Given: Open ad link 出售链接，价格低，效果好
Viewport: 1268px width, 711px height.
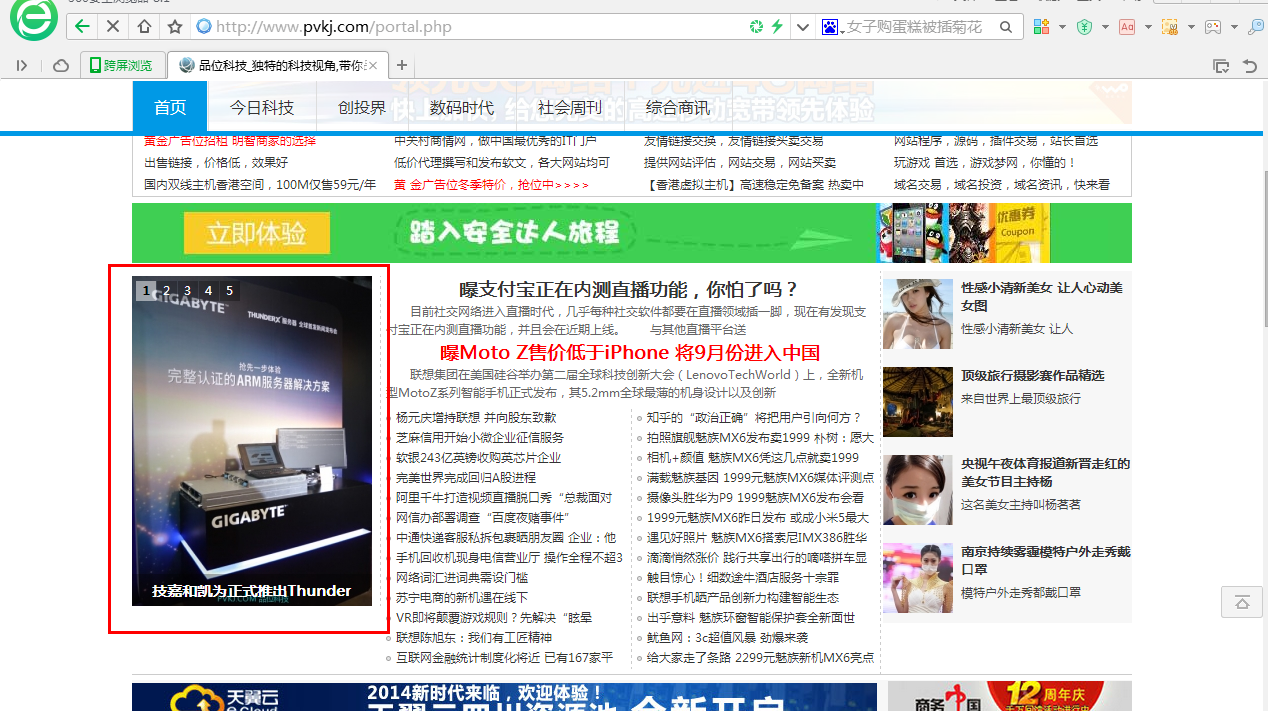Looking at the screenshot, I should (x=216, y=162).
